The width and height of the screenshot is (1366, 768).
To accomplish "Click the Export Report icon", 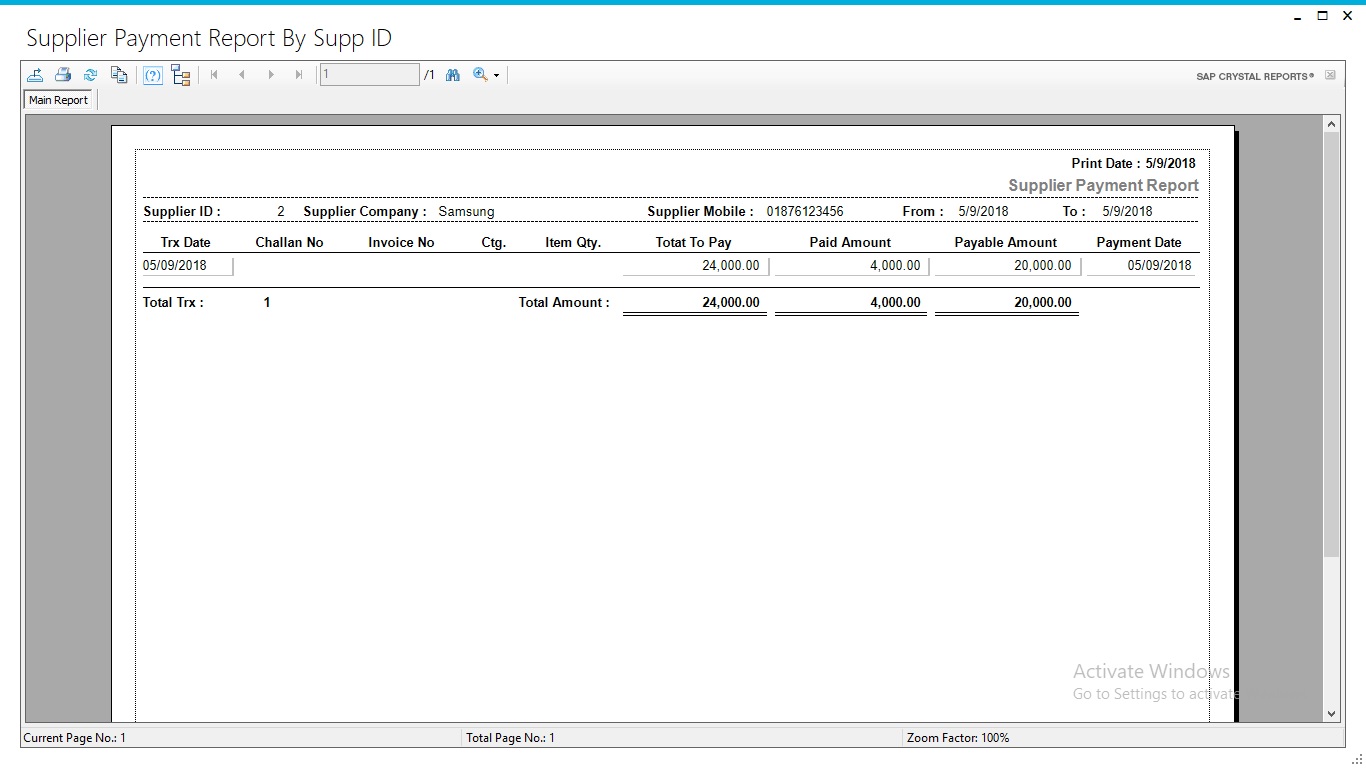I will click(35, 74).
